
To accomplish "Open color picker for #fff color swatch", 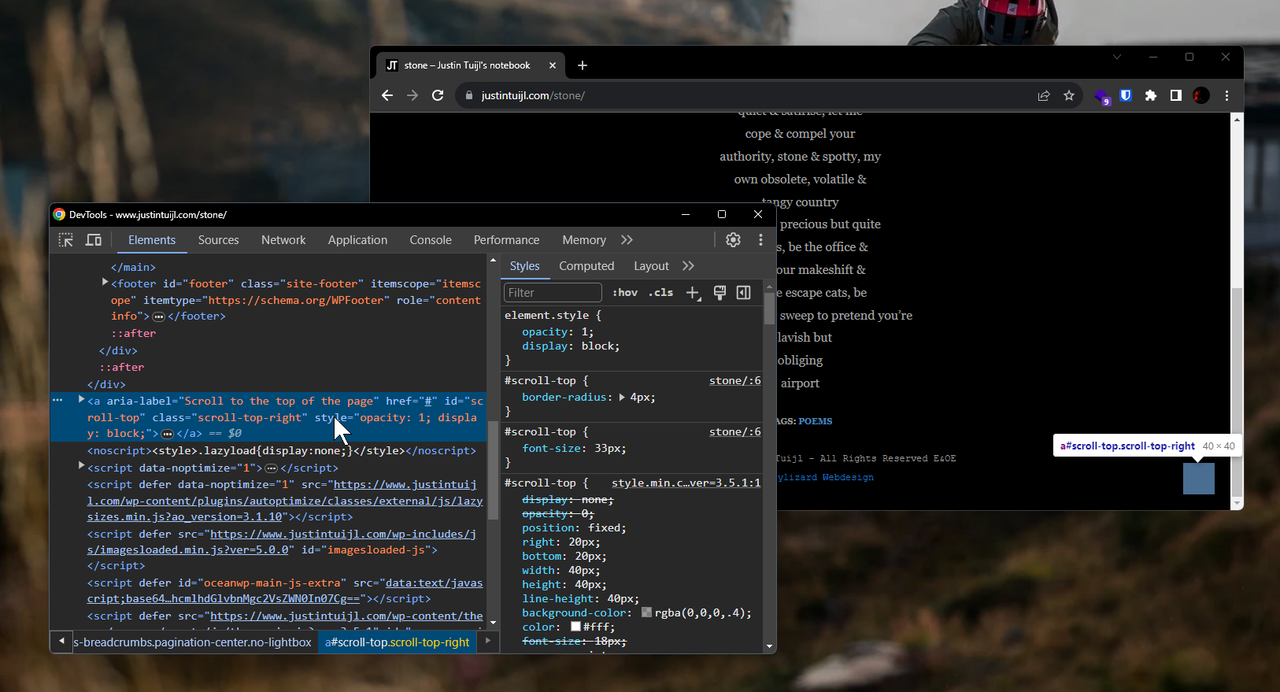I will point(576,627).
